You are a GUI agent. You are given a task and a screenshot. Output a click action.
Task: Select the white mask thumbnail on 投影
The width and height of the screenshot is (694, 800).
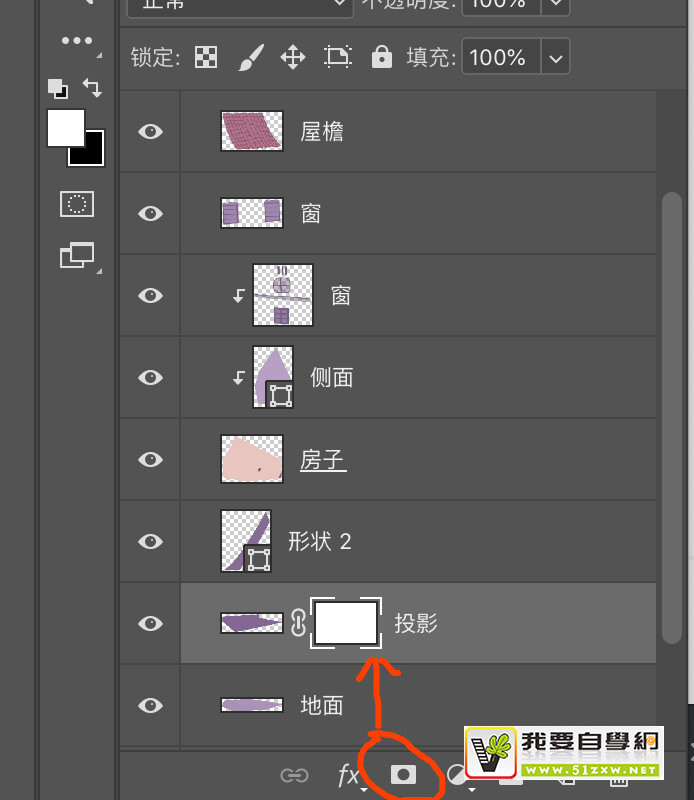click(x=346, y=623)
